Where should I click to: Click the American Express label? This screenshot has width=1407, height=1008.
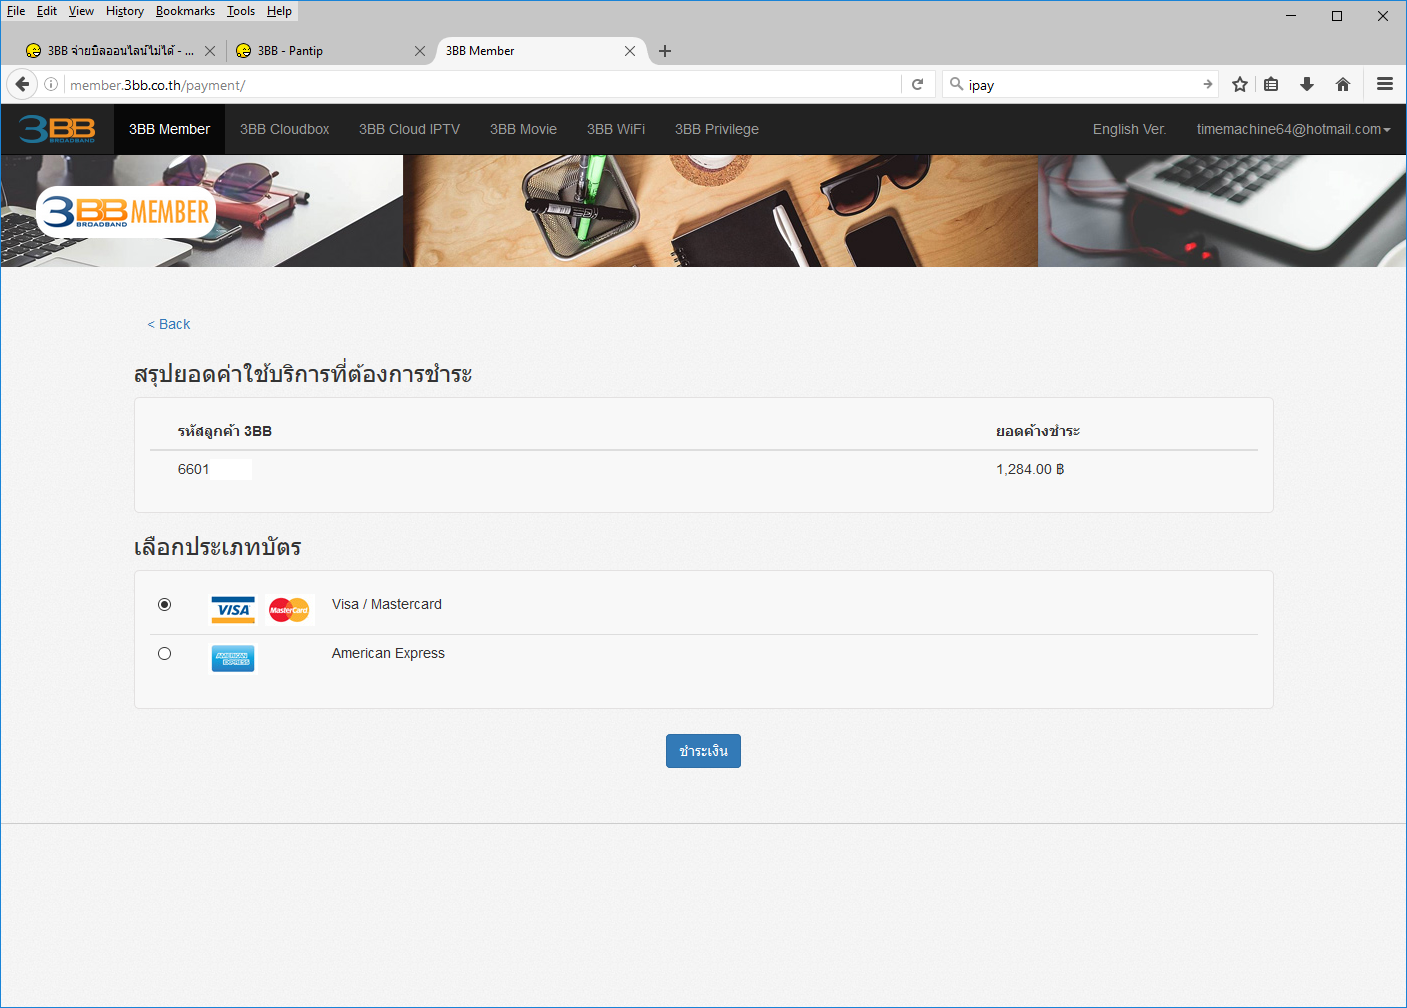(x=388, y=653)
